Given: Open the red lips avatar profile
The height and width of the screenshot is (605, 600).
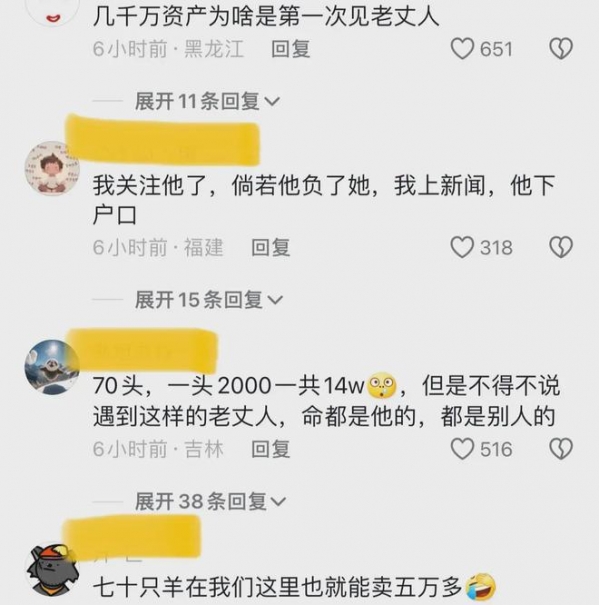Looking at the screenshot, I should [52, 12].
